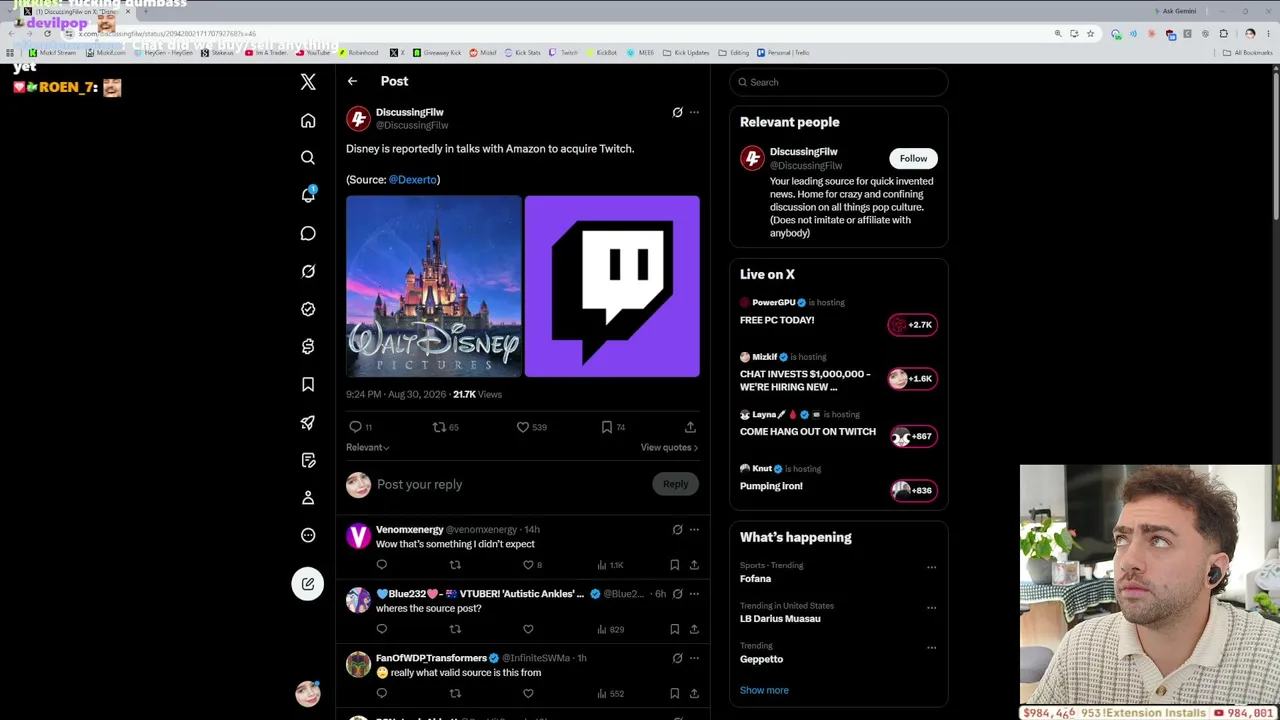1280x720 pixels.
Task: Open the account avatar at sidebar bottom
Action: click(308, 693)
